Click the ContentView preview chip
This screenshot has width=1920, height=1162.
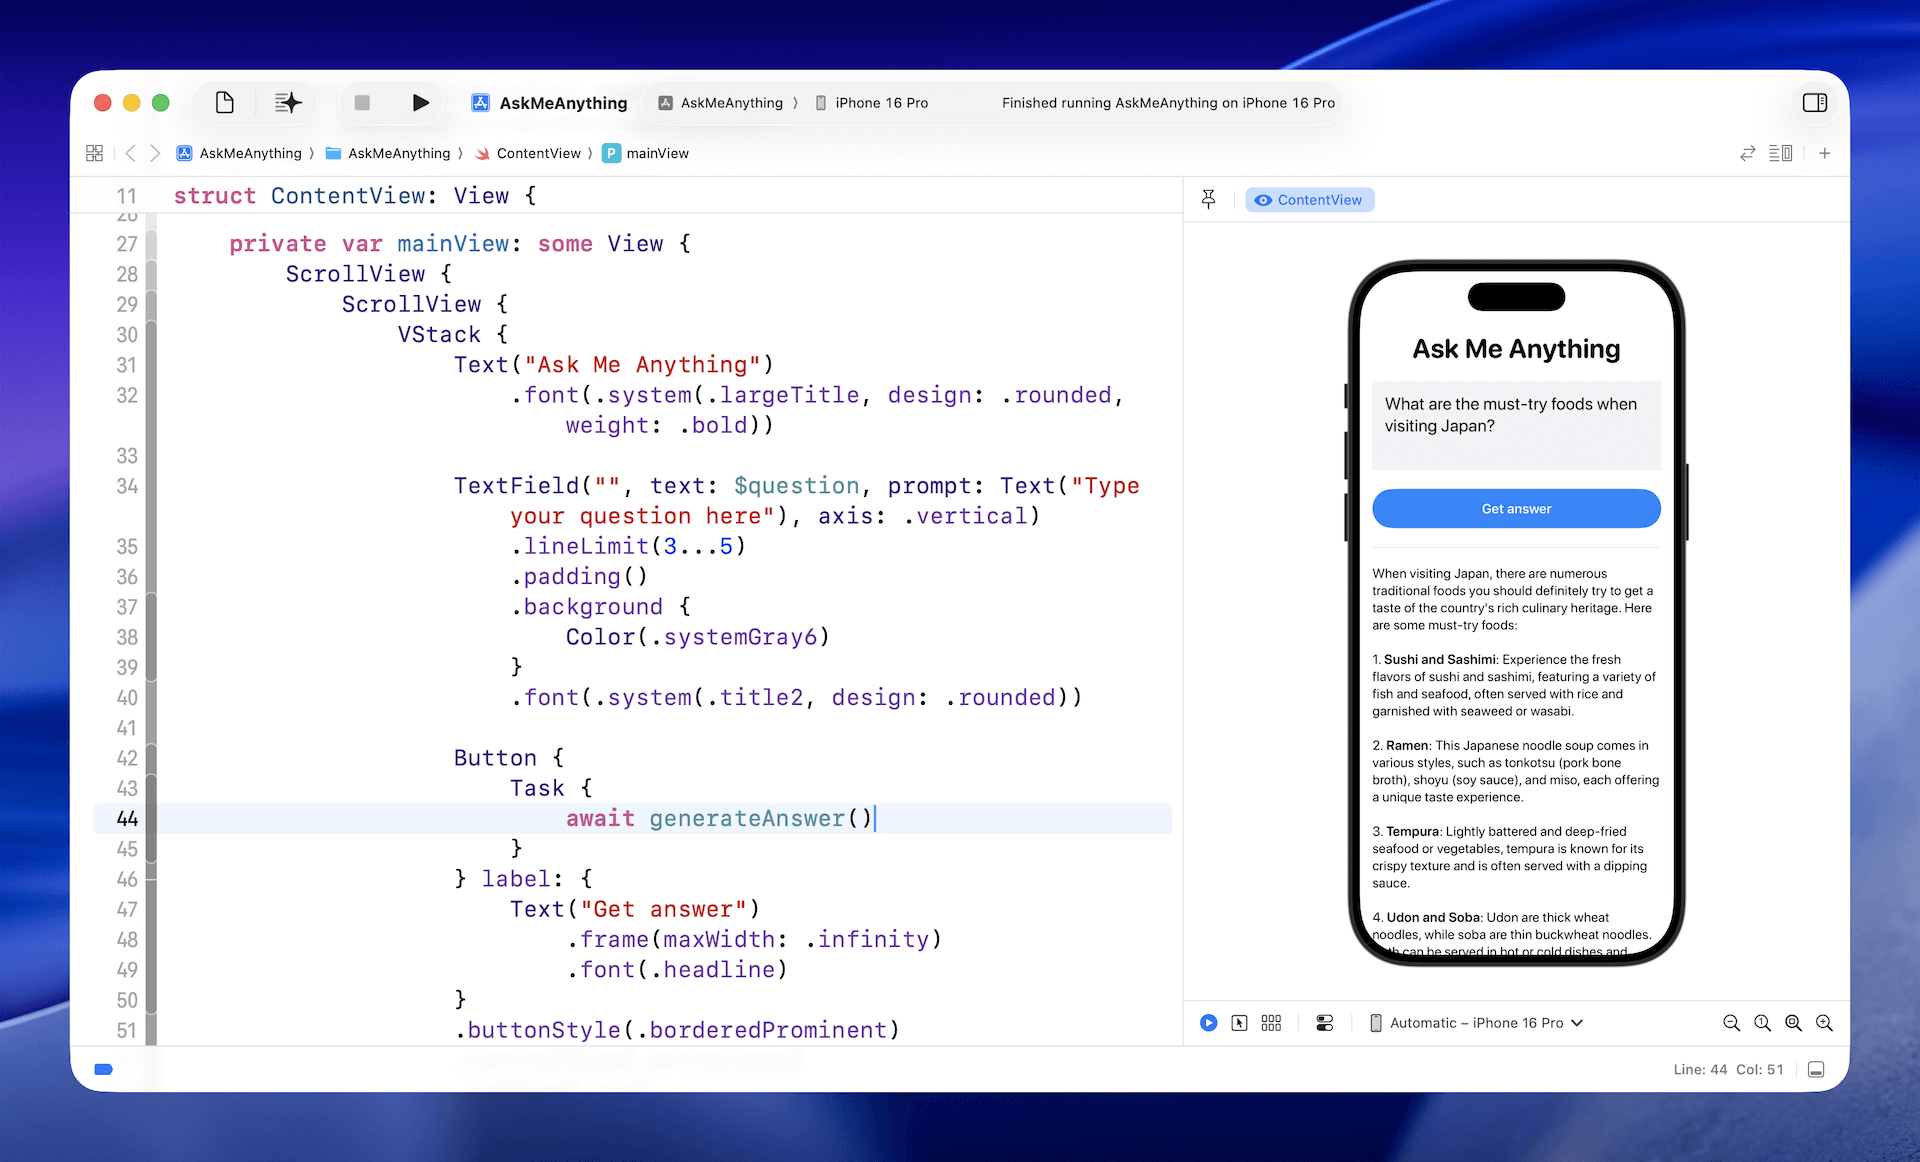1310,200
